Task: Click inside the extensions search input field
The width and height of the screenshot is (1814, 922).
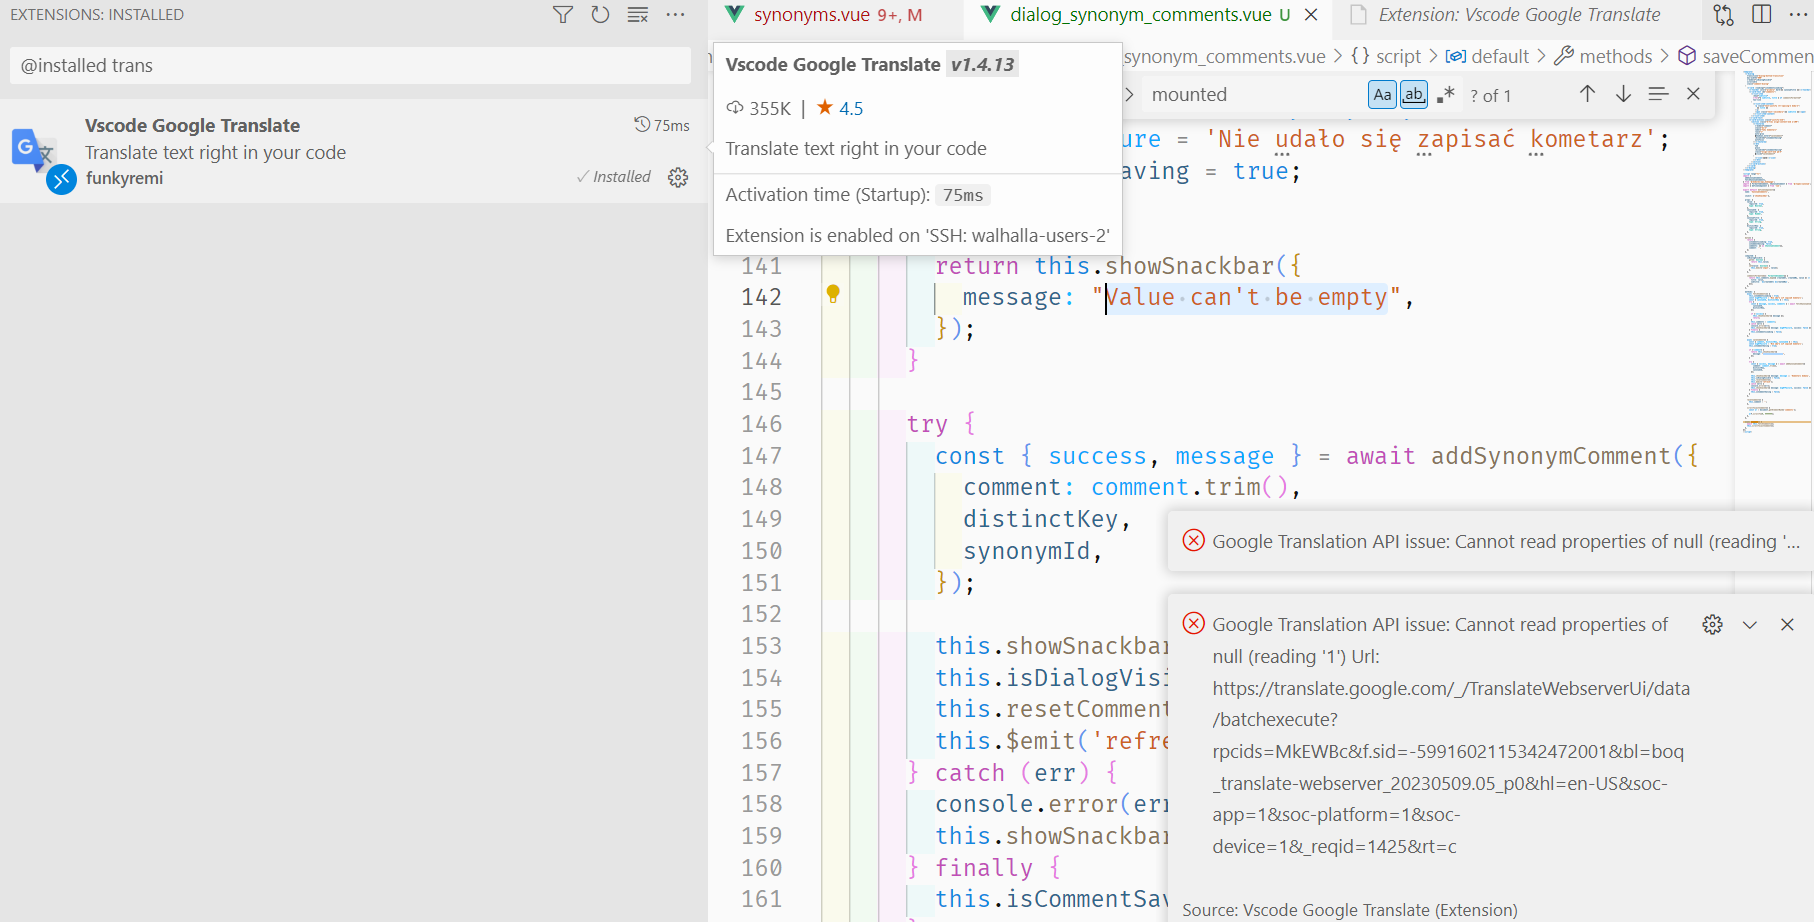Action: point(350,65)
